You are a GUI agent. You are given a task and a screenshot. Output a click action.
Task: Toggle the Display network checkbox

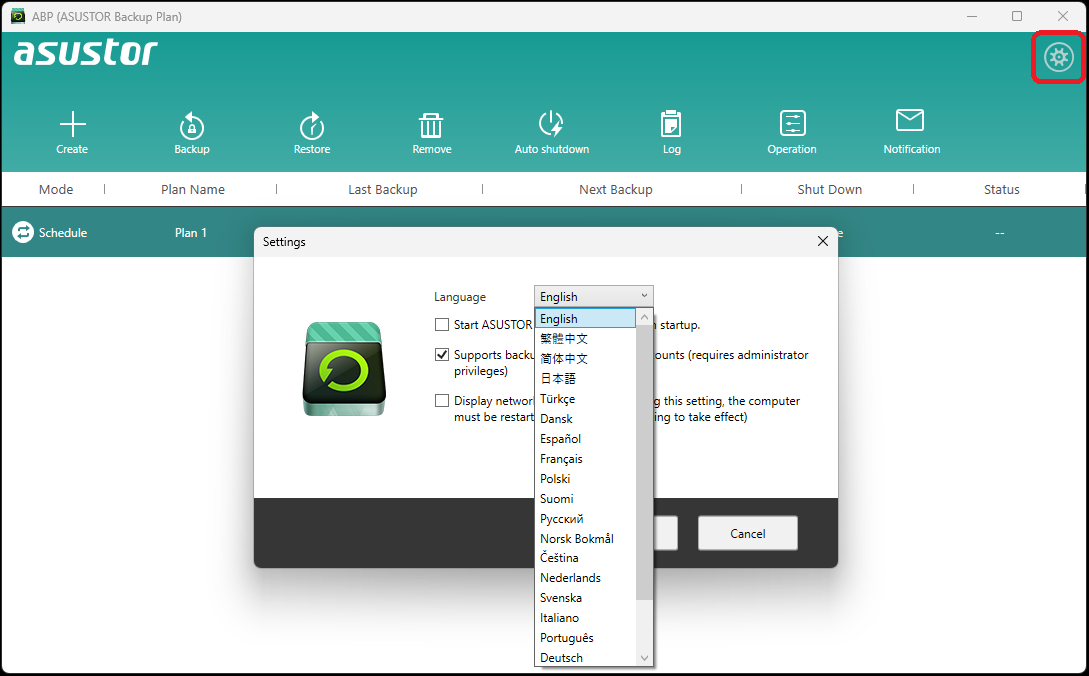tap(442, 401)
